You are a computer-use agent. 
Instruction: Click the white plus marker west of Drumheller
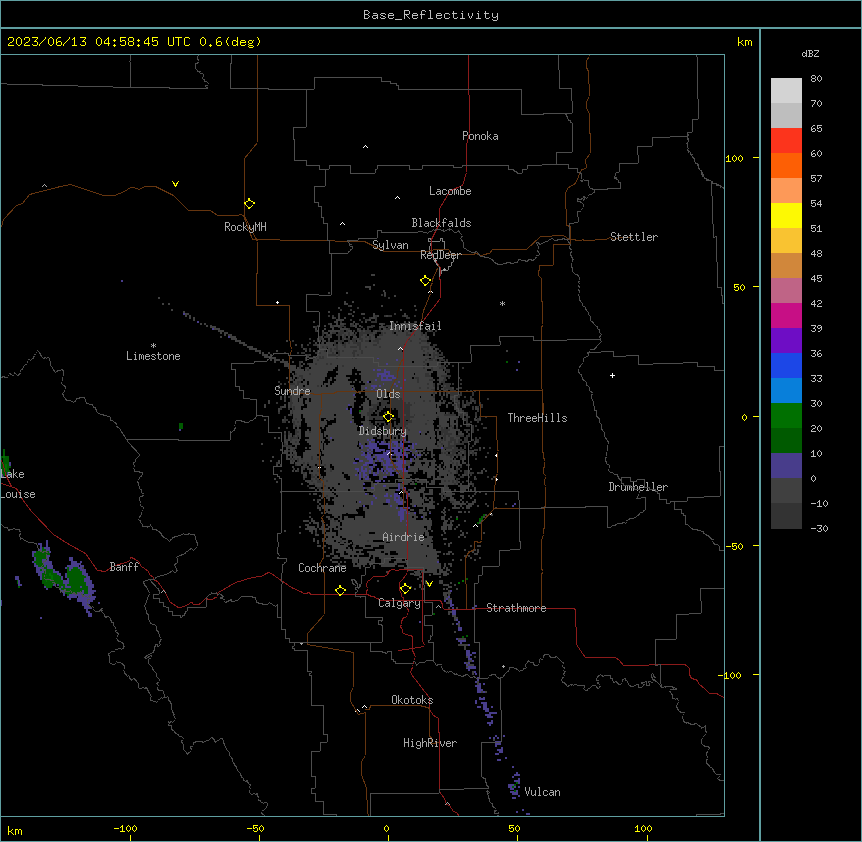612,375
